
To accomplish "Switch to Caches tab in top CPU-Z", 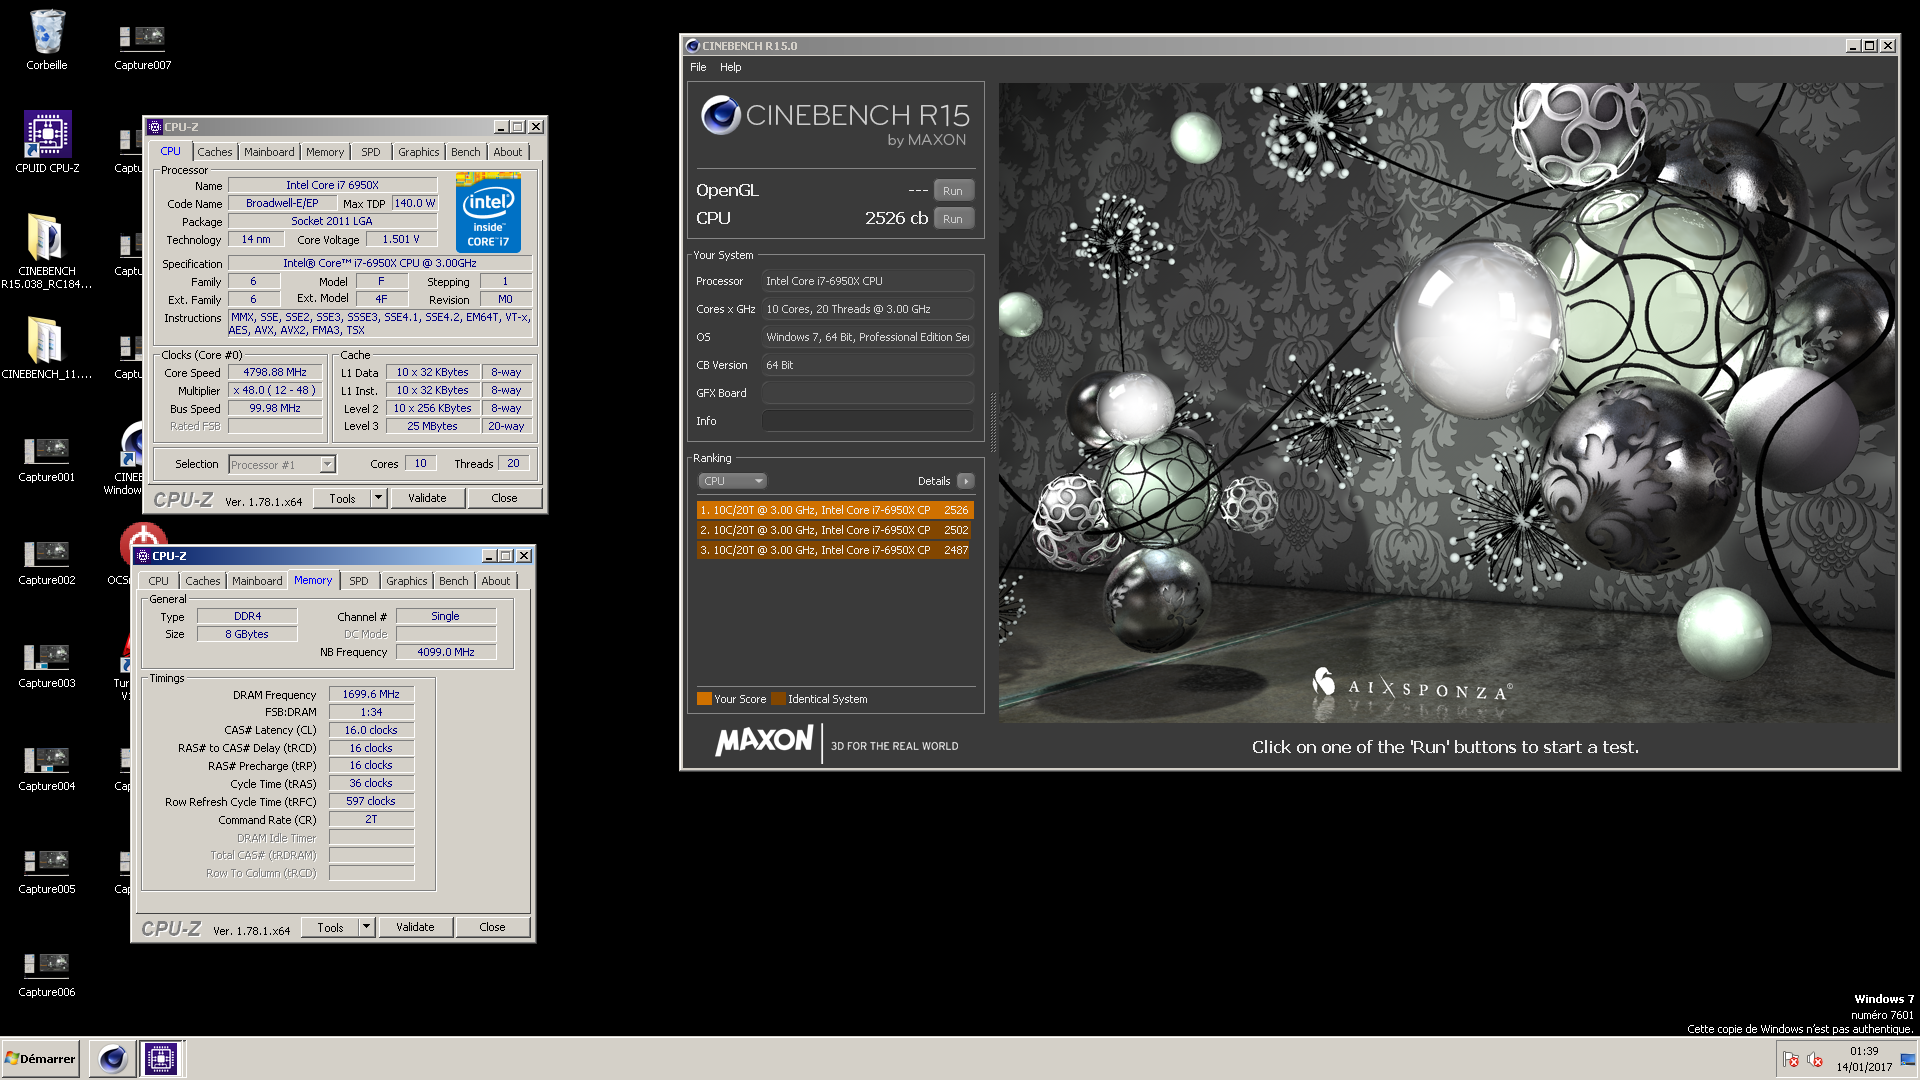I will [x=214, y=152].
